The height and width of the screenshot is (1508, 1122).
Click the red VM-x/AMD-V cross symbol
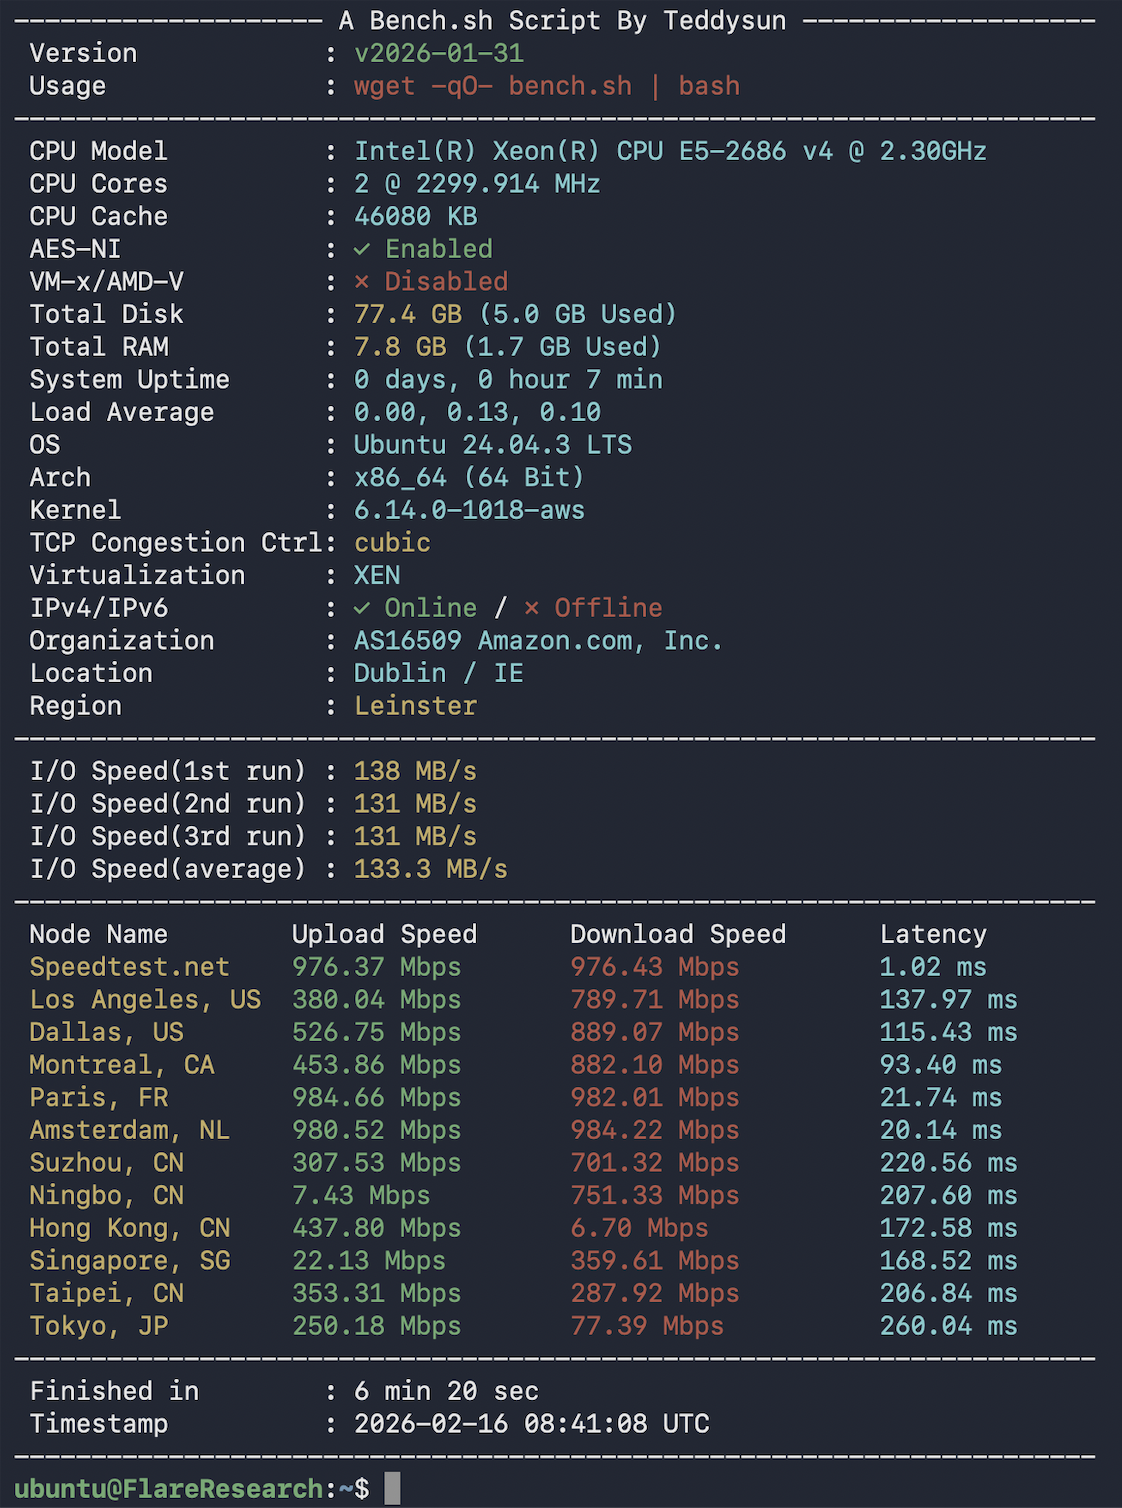(362, 282)
